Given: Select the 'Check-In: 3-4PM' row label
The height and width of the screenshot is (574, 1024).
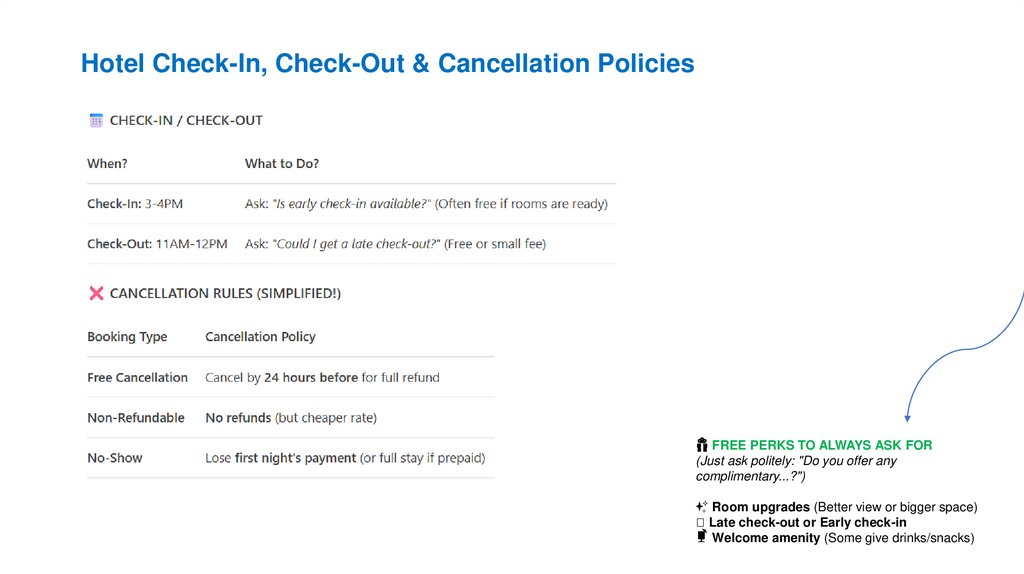Looking at the screenshot, I should point(135,204).
